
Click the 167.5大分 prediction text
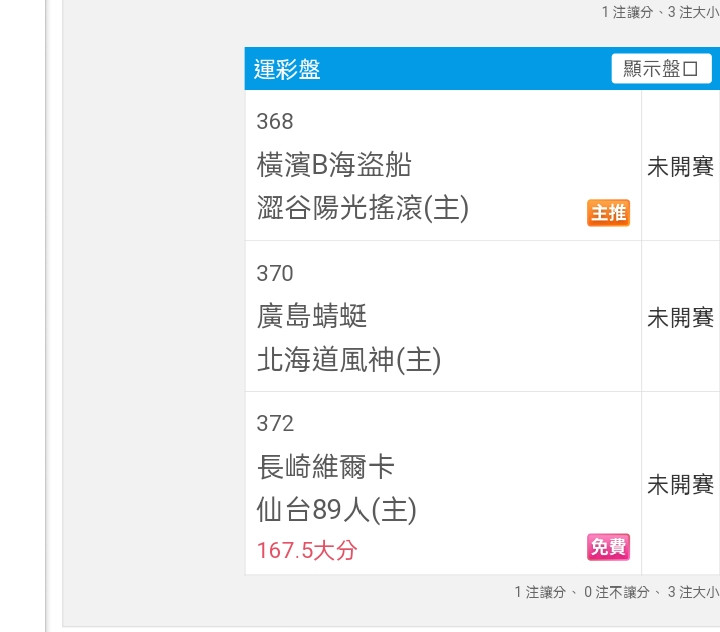[x=306, y=550]
